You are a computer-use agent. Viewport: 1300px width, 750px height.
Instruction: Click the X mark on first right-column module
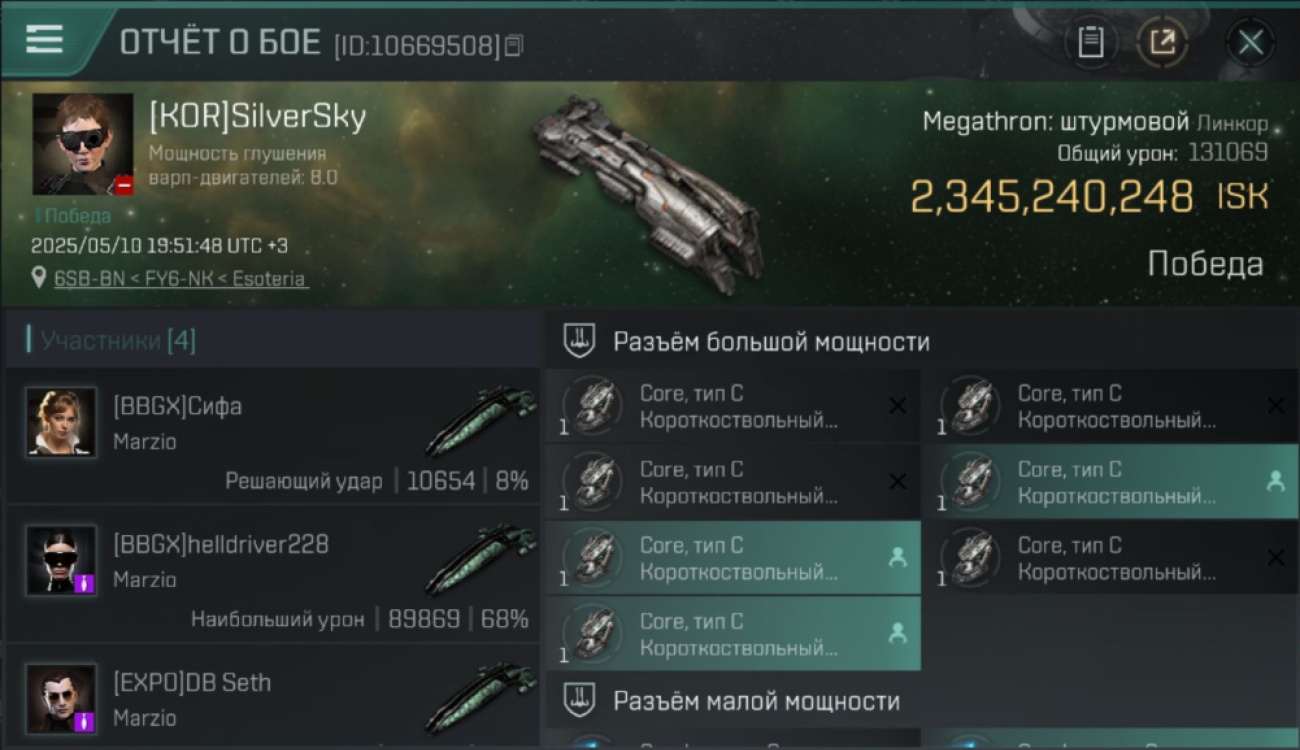1275,406
